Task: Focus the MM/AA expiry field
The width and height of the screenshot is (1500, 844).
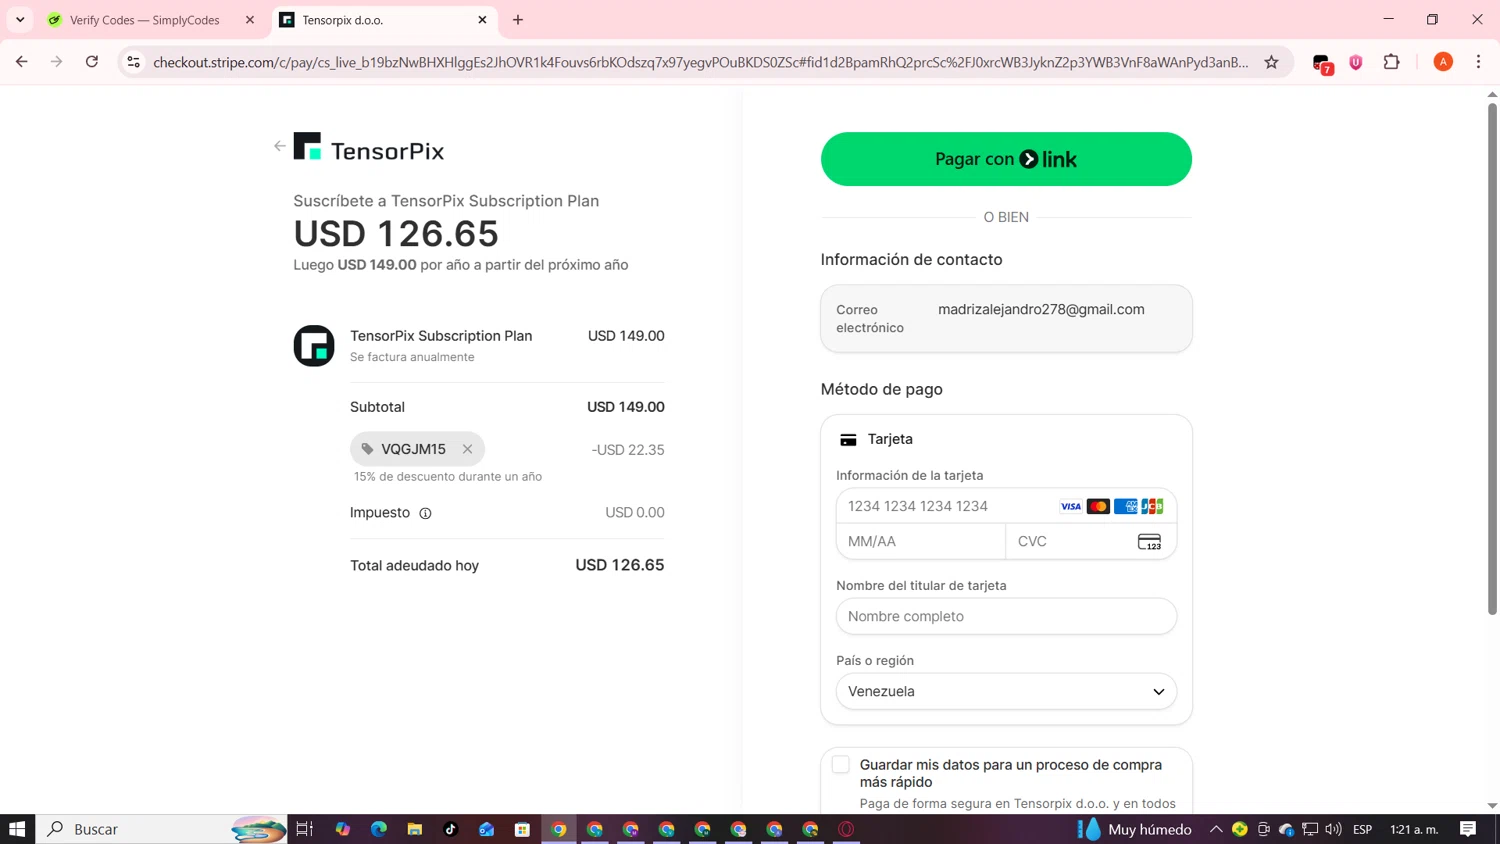Action: point(921,541)
